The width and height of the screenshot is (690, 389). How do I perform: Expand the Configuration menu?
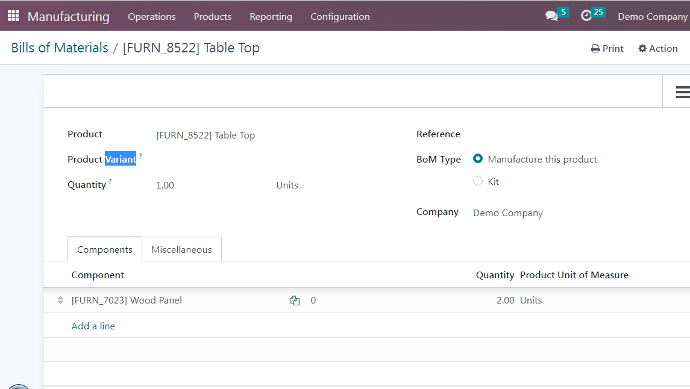coord(340,17)
